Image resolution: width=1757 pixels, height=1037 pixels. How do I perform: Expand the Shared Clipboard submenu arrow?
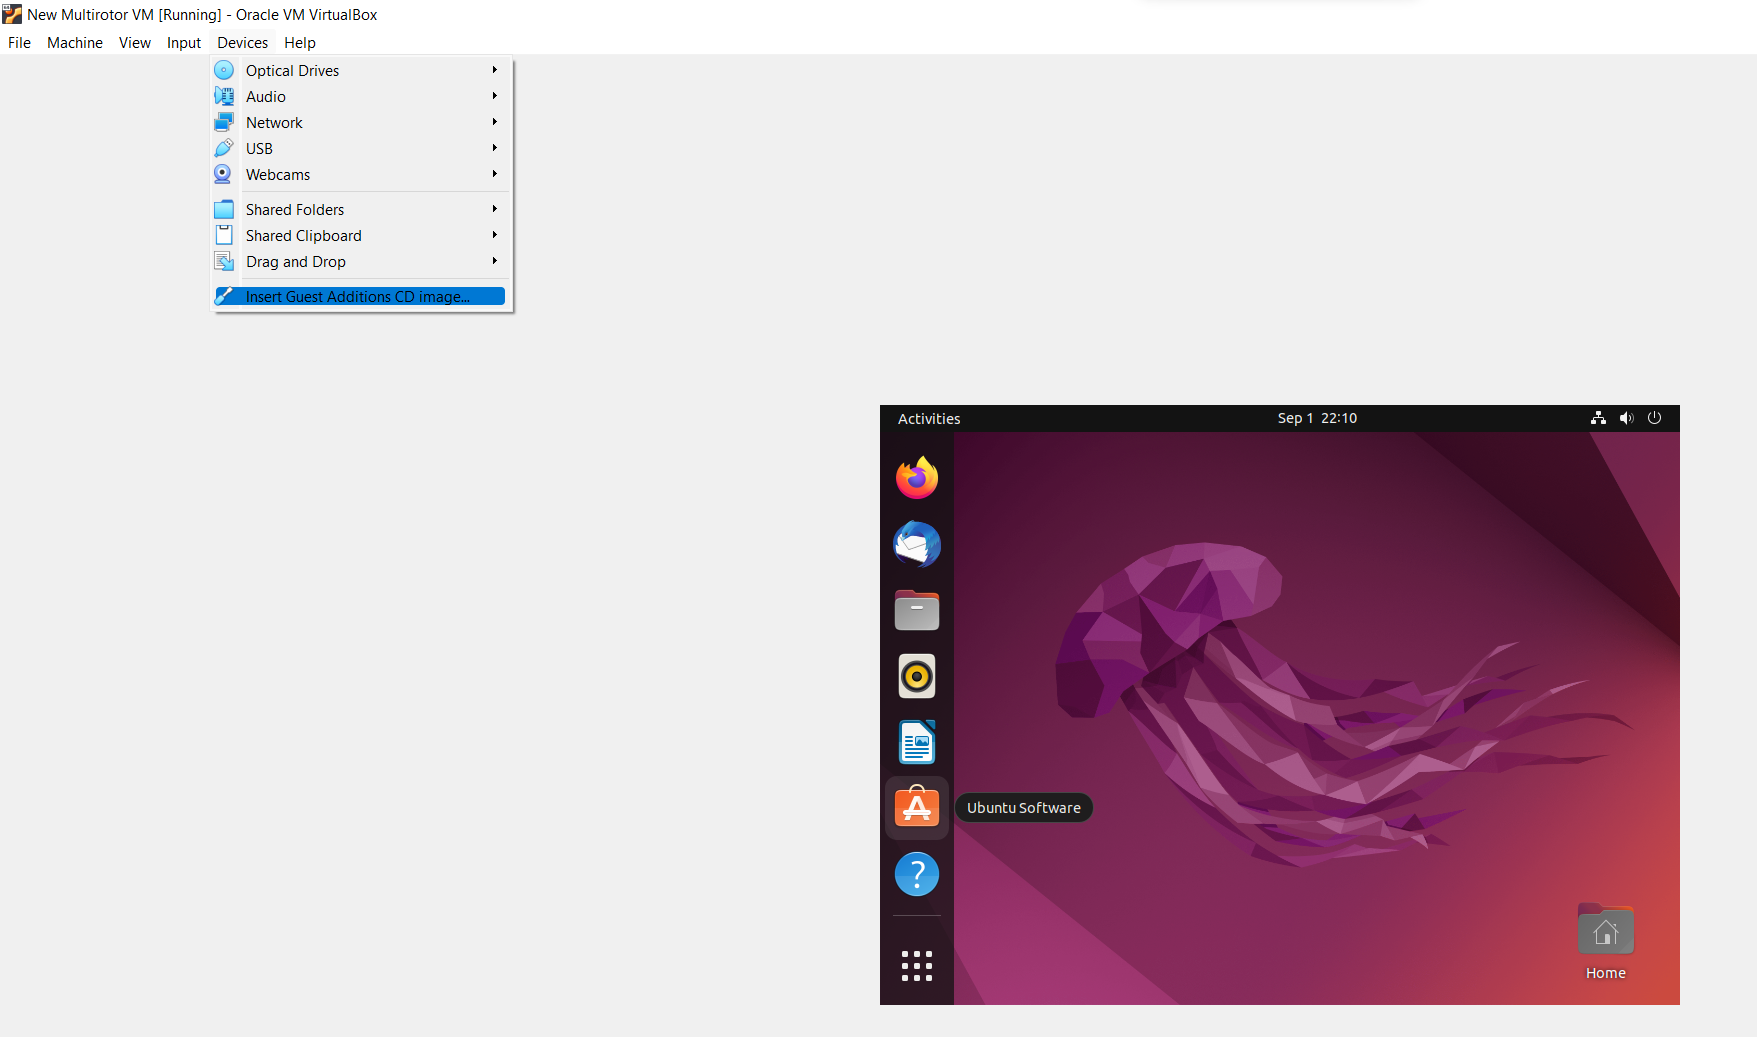(x=495, y=235)
